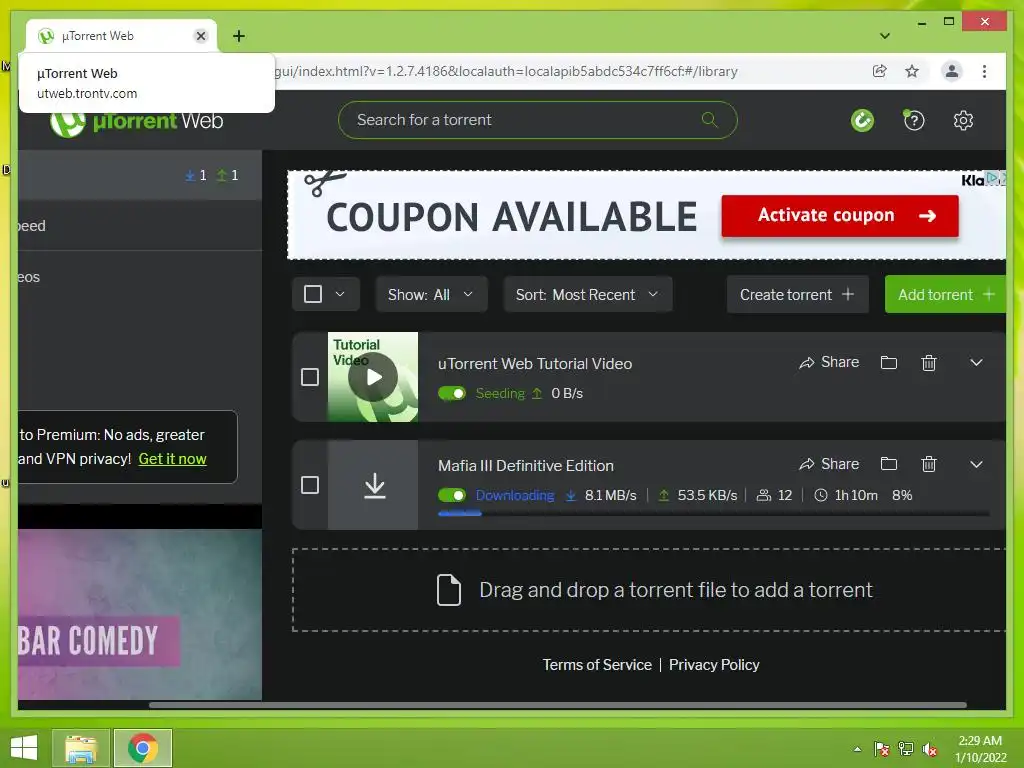This screenshot has width=1024, height=768.
Task: Open Windows Start button
Action: tap(24, 748)
